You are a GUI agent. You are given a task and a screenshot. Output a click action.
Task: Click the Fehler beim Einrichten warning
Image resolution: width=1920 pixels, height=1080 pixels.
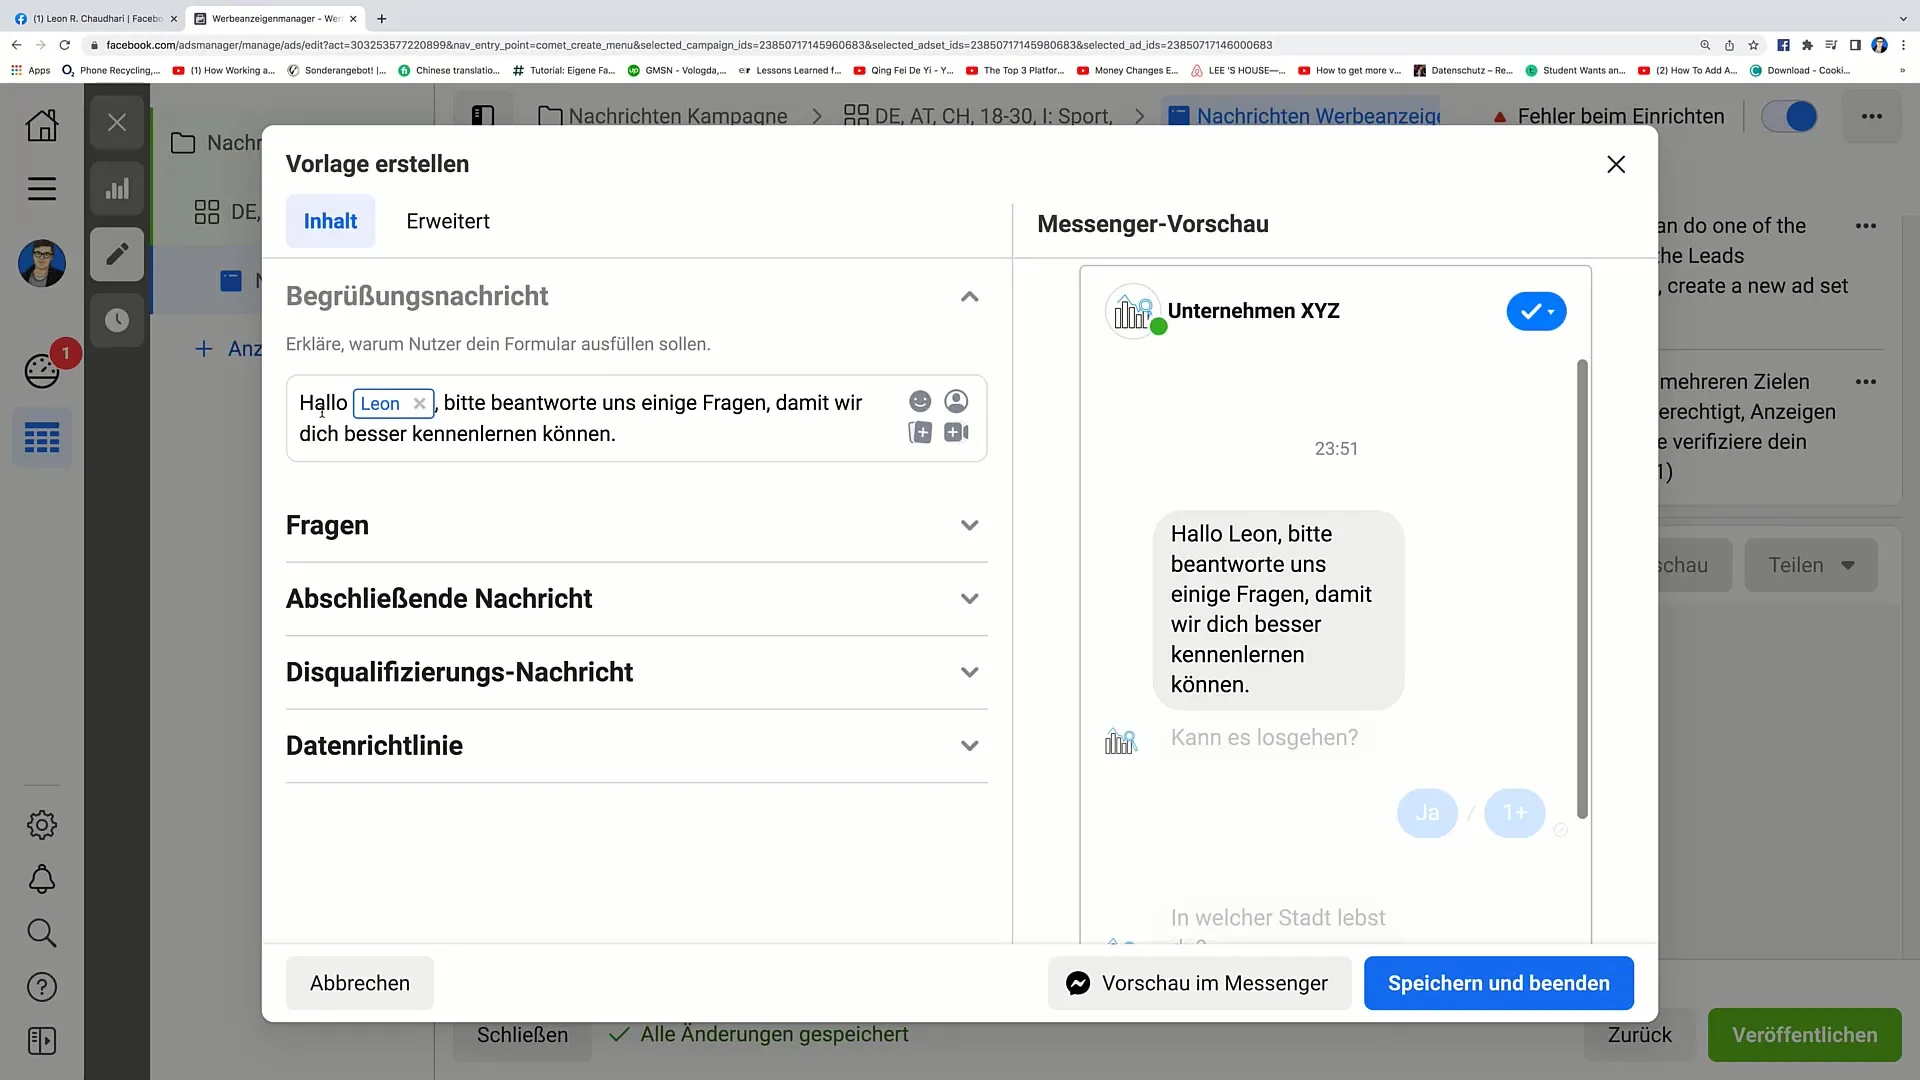(1608, 116)
